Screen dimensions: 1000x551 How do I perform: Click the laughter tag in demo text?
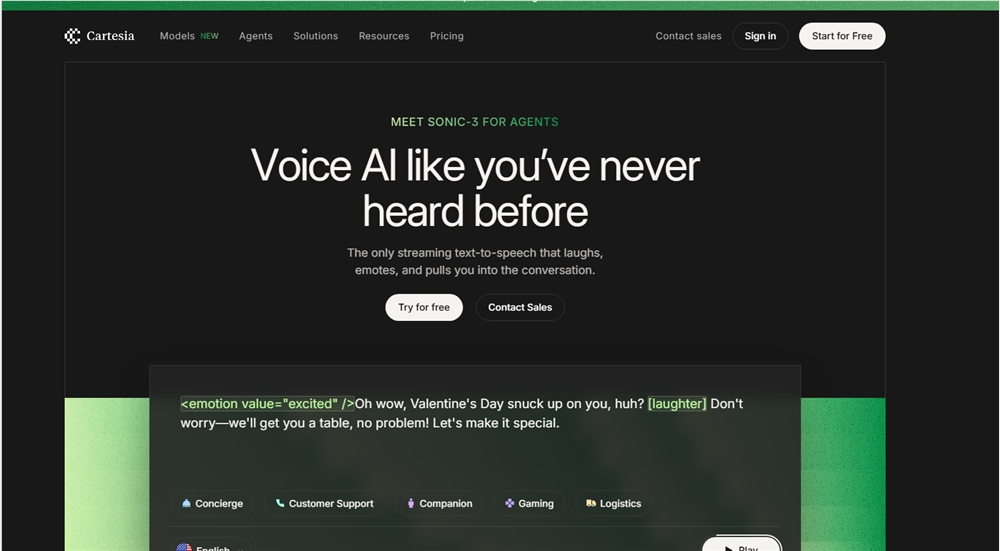[677, 404]
